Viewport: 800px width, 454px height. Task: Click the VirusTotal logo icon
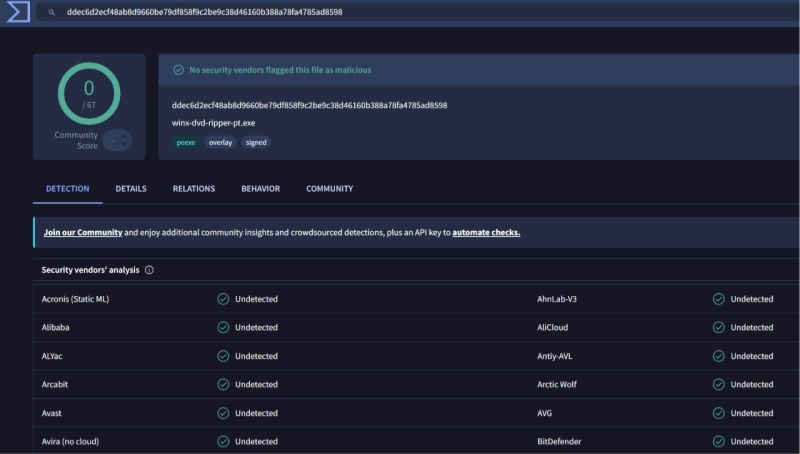(18, 11)
